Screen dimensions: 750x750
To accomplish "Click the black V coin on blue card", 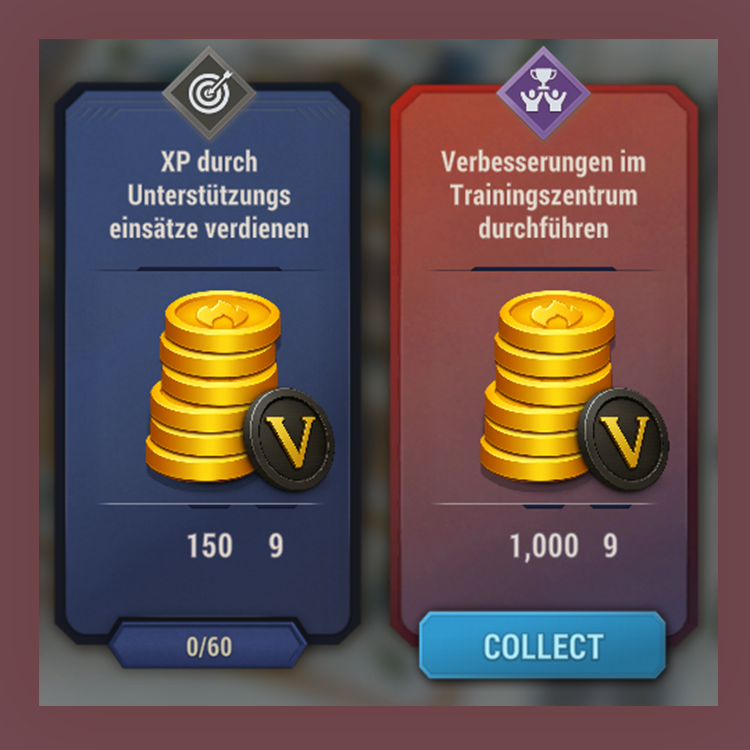I will coord(289,439).
